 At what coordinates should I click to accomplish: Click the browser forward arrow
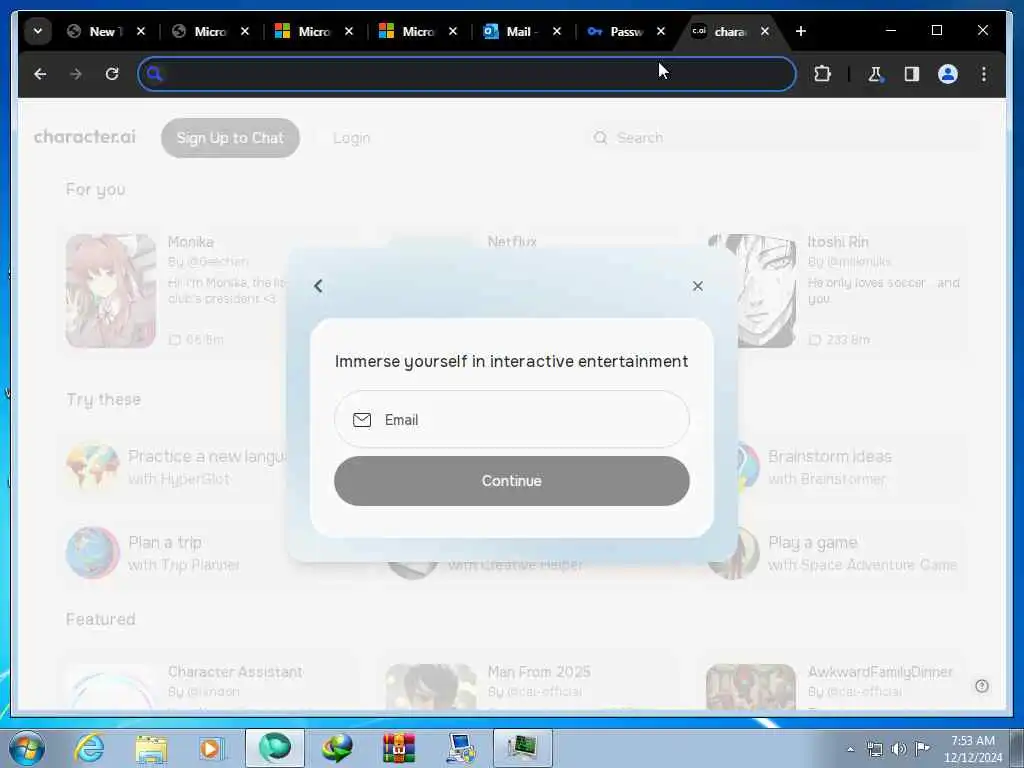pyautogui.click(x=76, y=74)
